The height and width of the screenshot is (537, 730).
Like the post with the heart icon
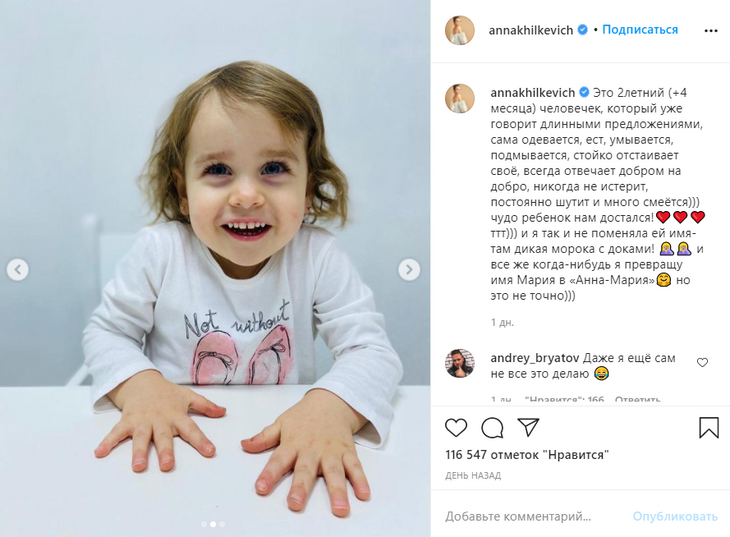[456, 428]
